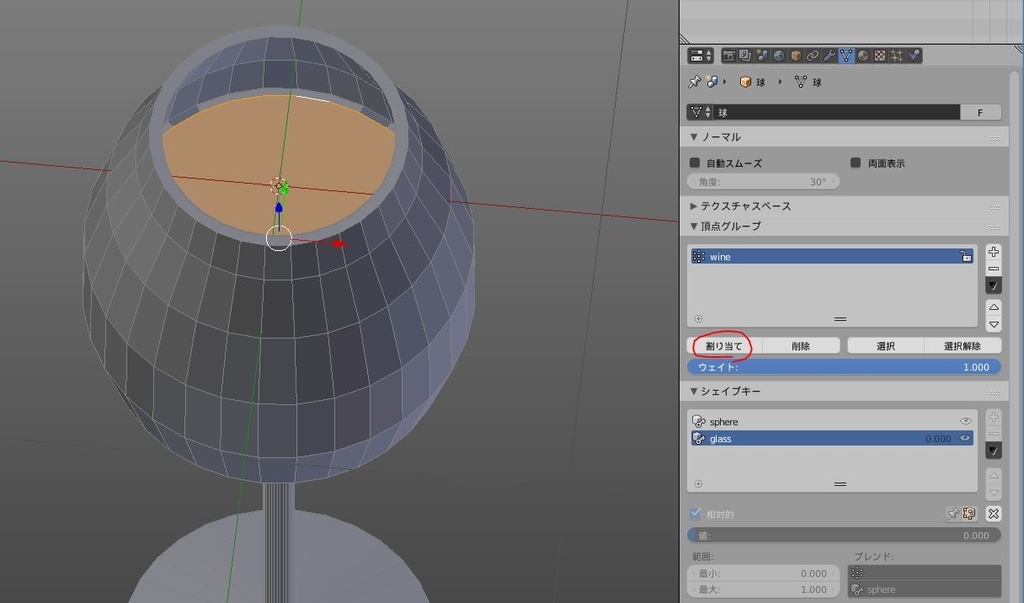Click the 0.000 value on the glass key
The image size is (1024, 603).
point(938,439)
